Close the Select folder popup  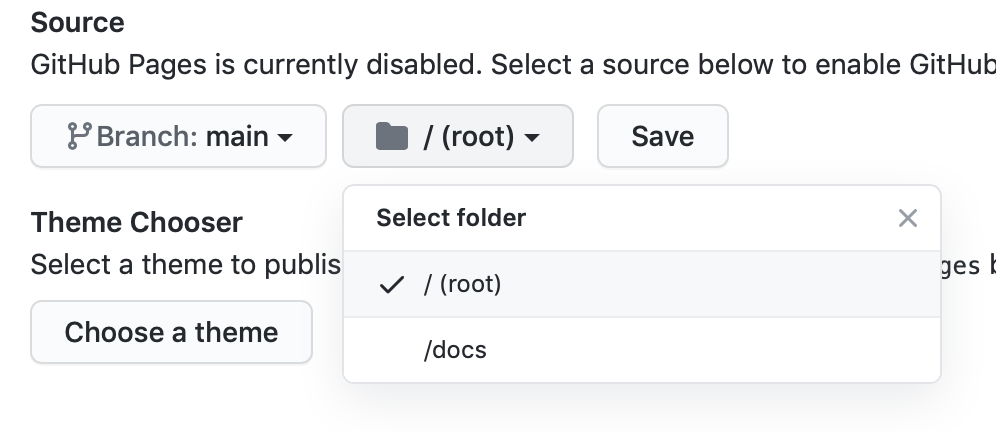pos(908,218)
